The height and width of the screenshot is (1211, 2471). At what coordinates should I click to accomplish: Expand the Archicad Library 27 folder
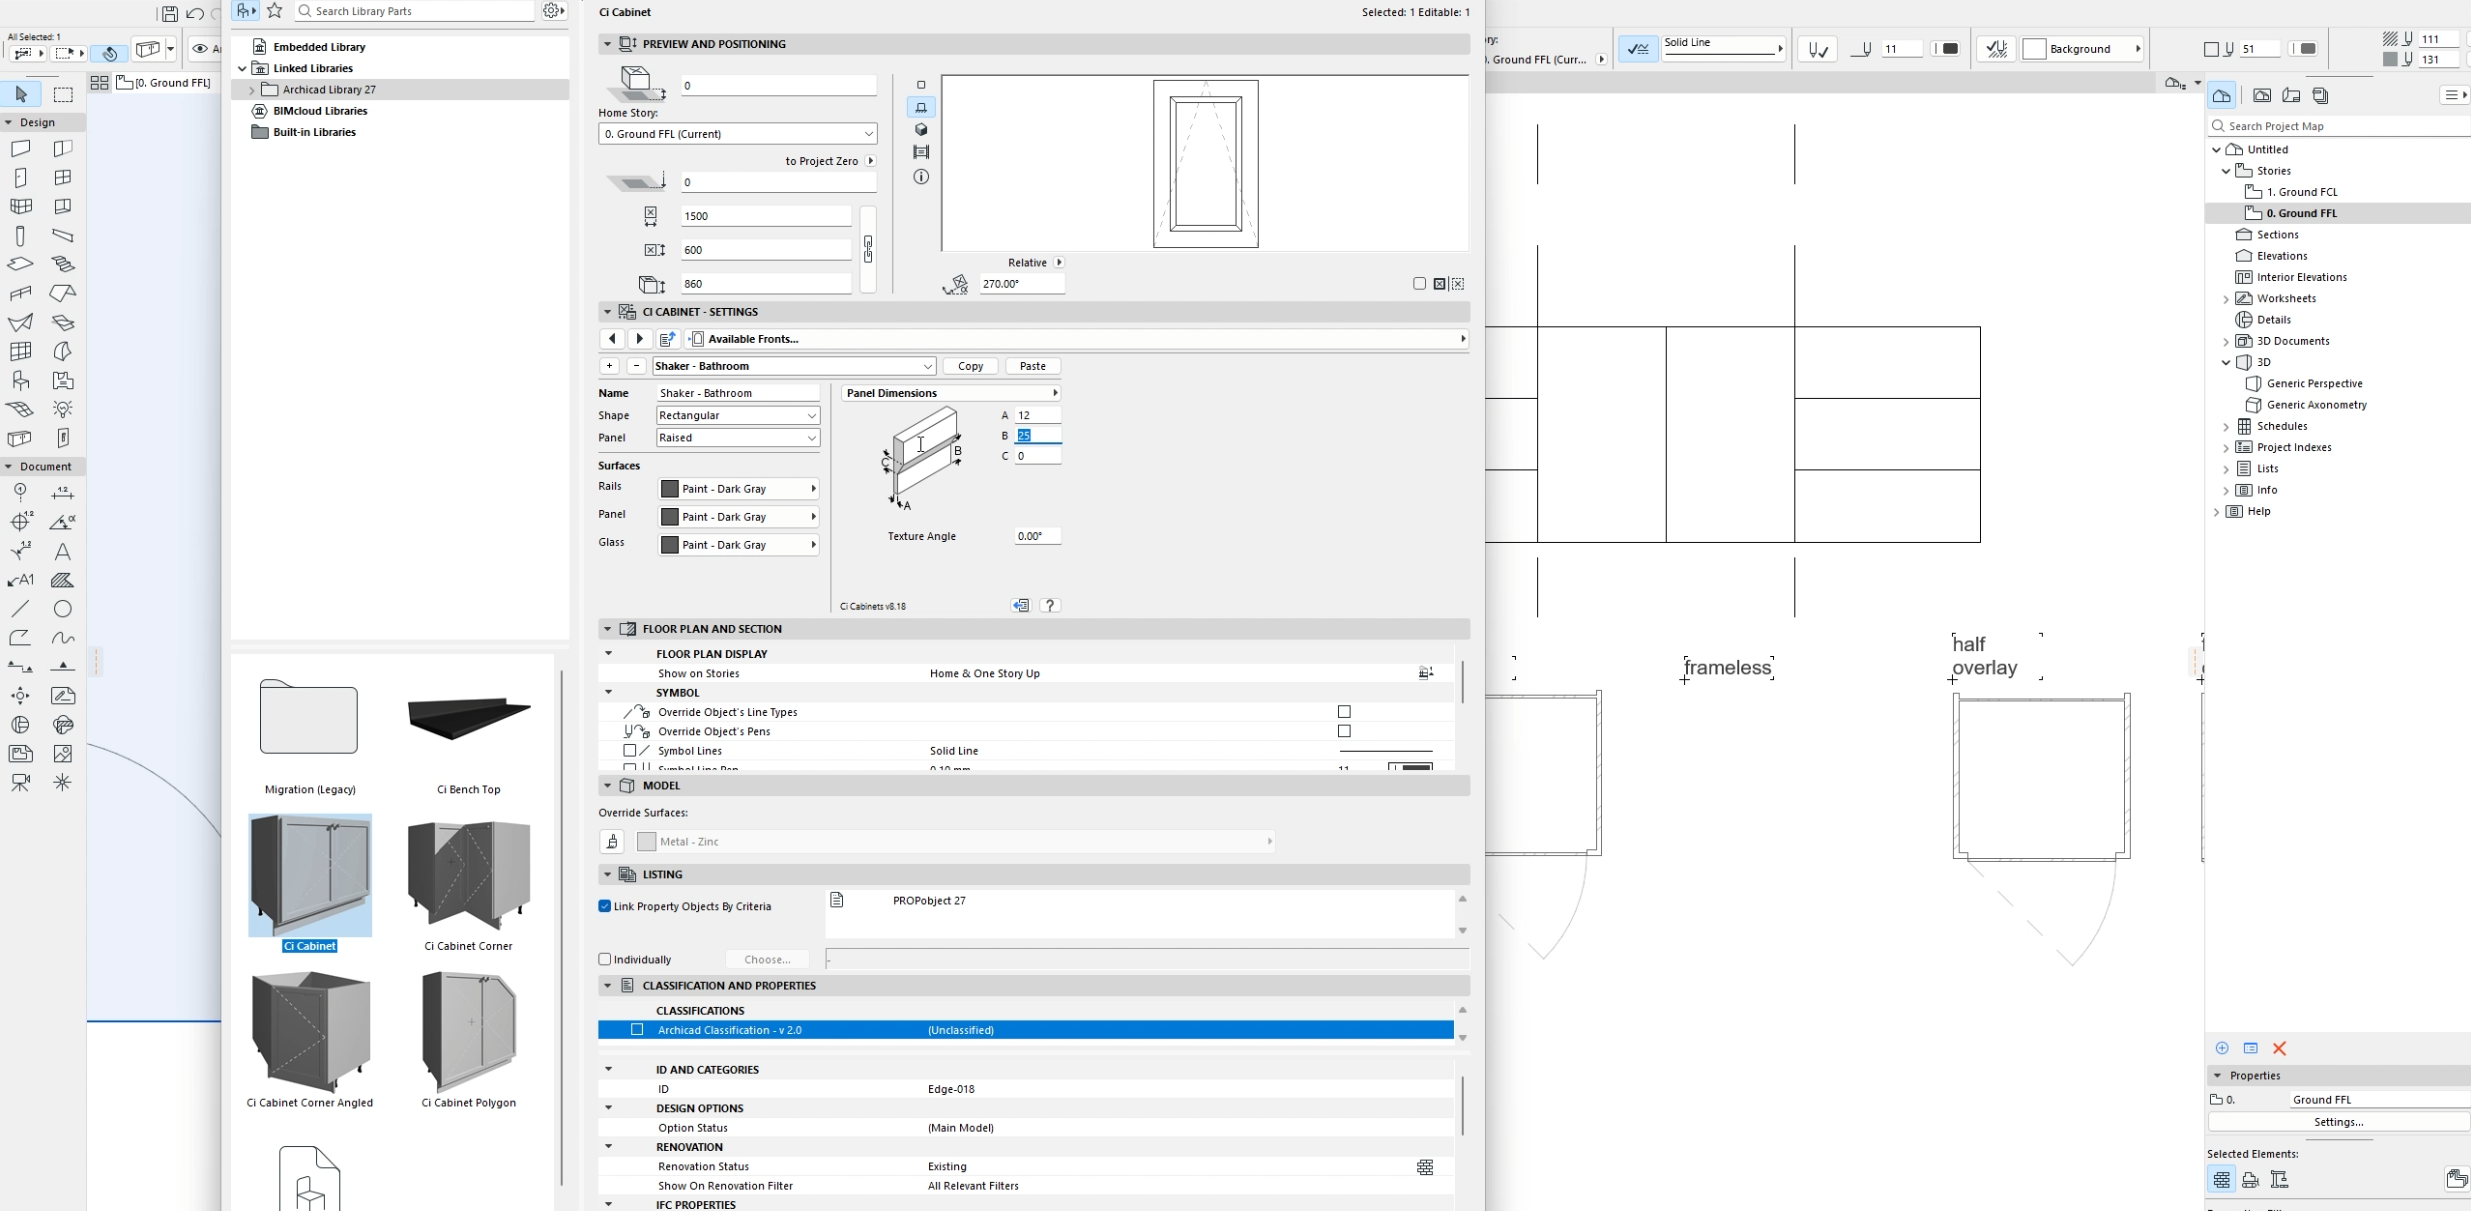tap(251, 90)
